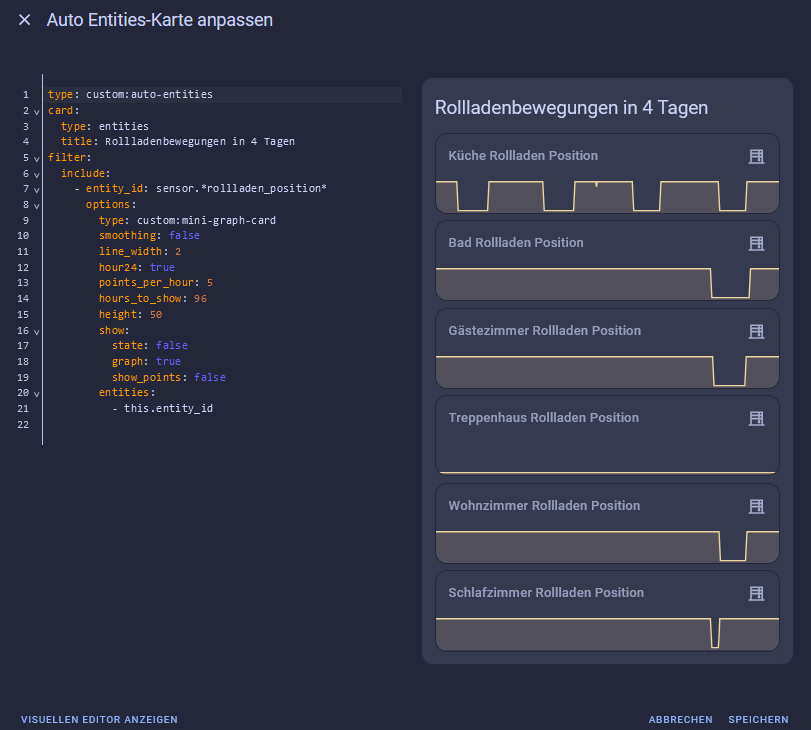Click the 'hours_to_show: 96' code line
This screenshot has height=730, width=811.
click(153, 299)
